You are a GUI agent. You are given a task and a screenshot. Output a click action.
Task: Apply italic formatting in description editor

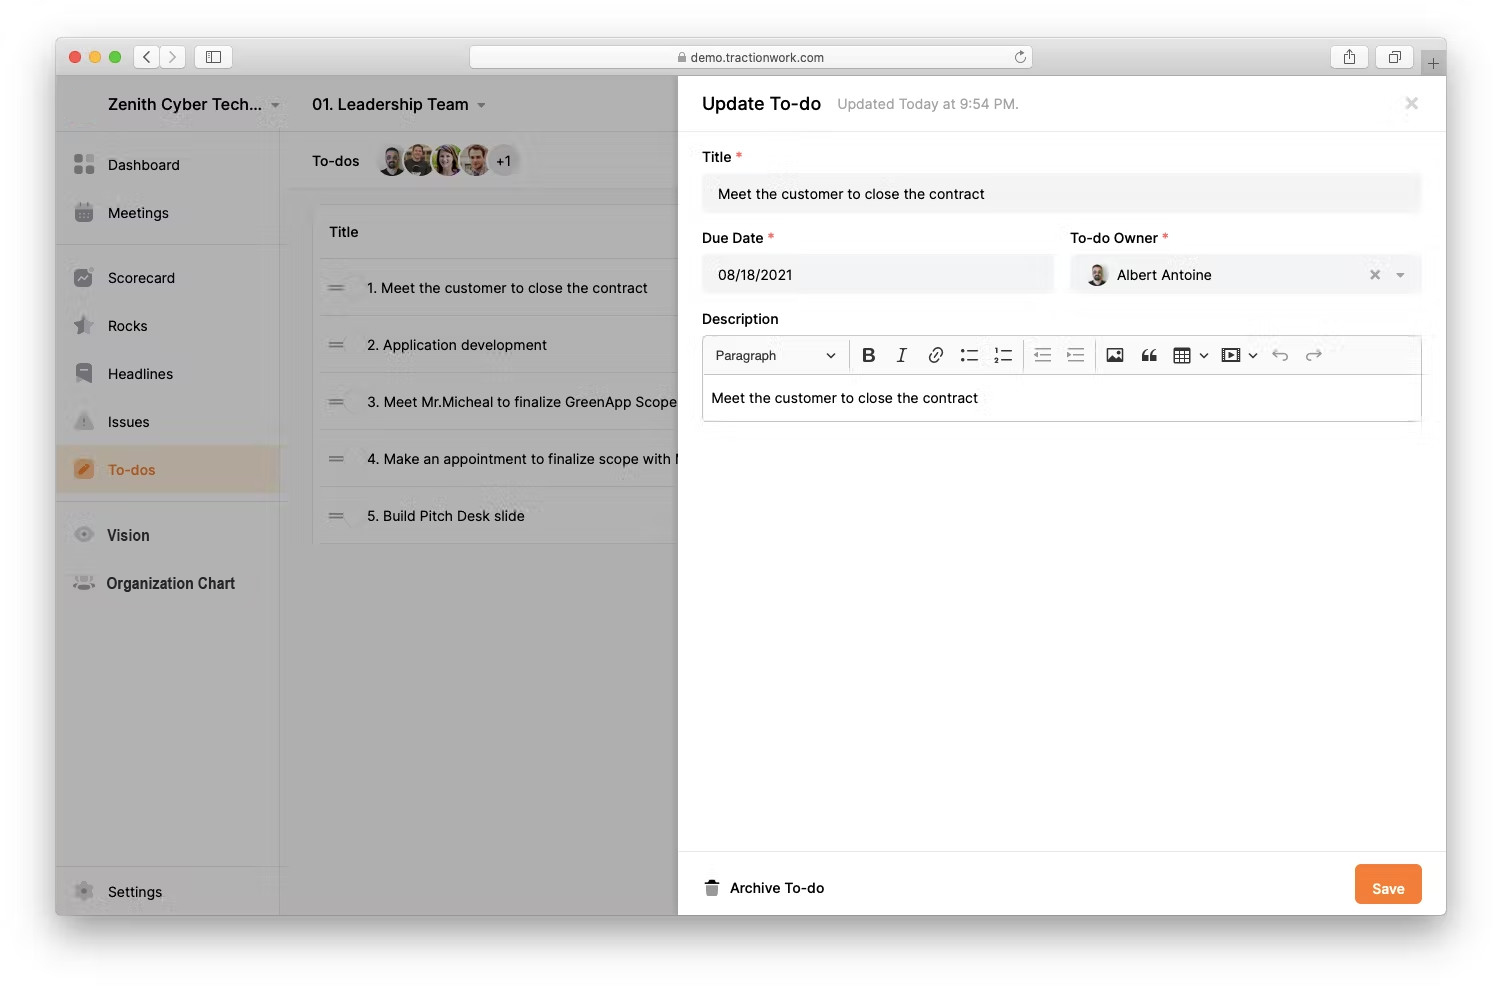(x=901, y=355)
